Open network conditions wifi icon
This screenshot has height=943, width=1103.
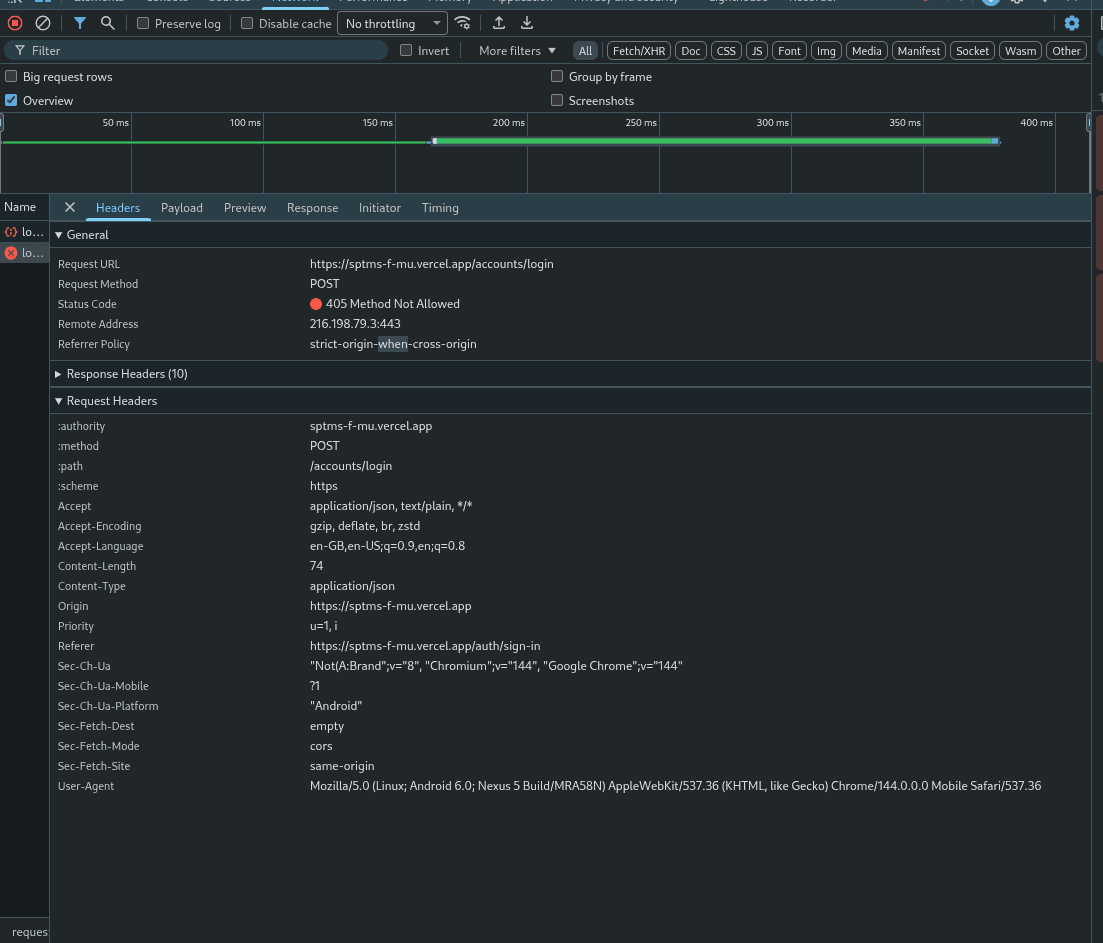click(463, 23)
